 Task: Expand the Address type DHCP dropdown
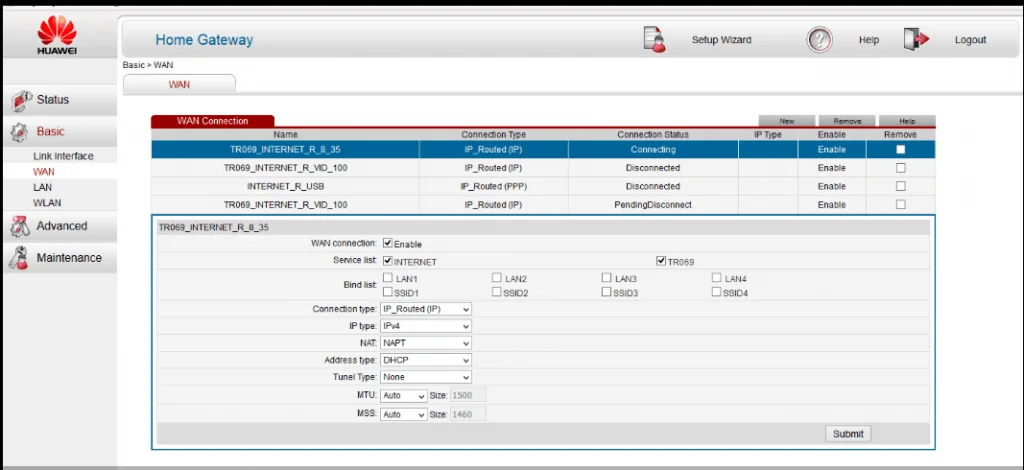[x=425, y=360]
